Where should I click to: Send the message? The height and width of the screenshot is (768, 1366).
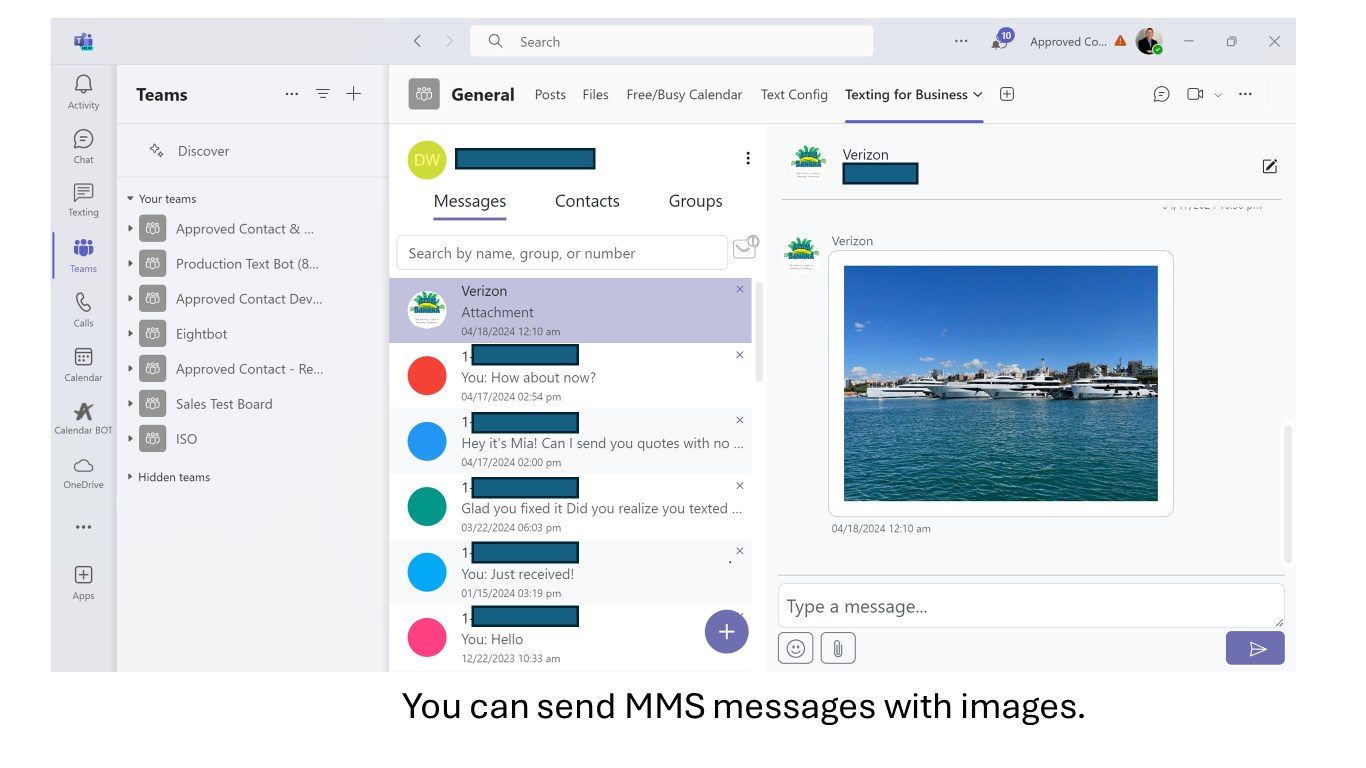[x=1255, y=649]
